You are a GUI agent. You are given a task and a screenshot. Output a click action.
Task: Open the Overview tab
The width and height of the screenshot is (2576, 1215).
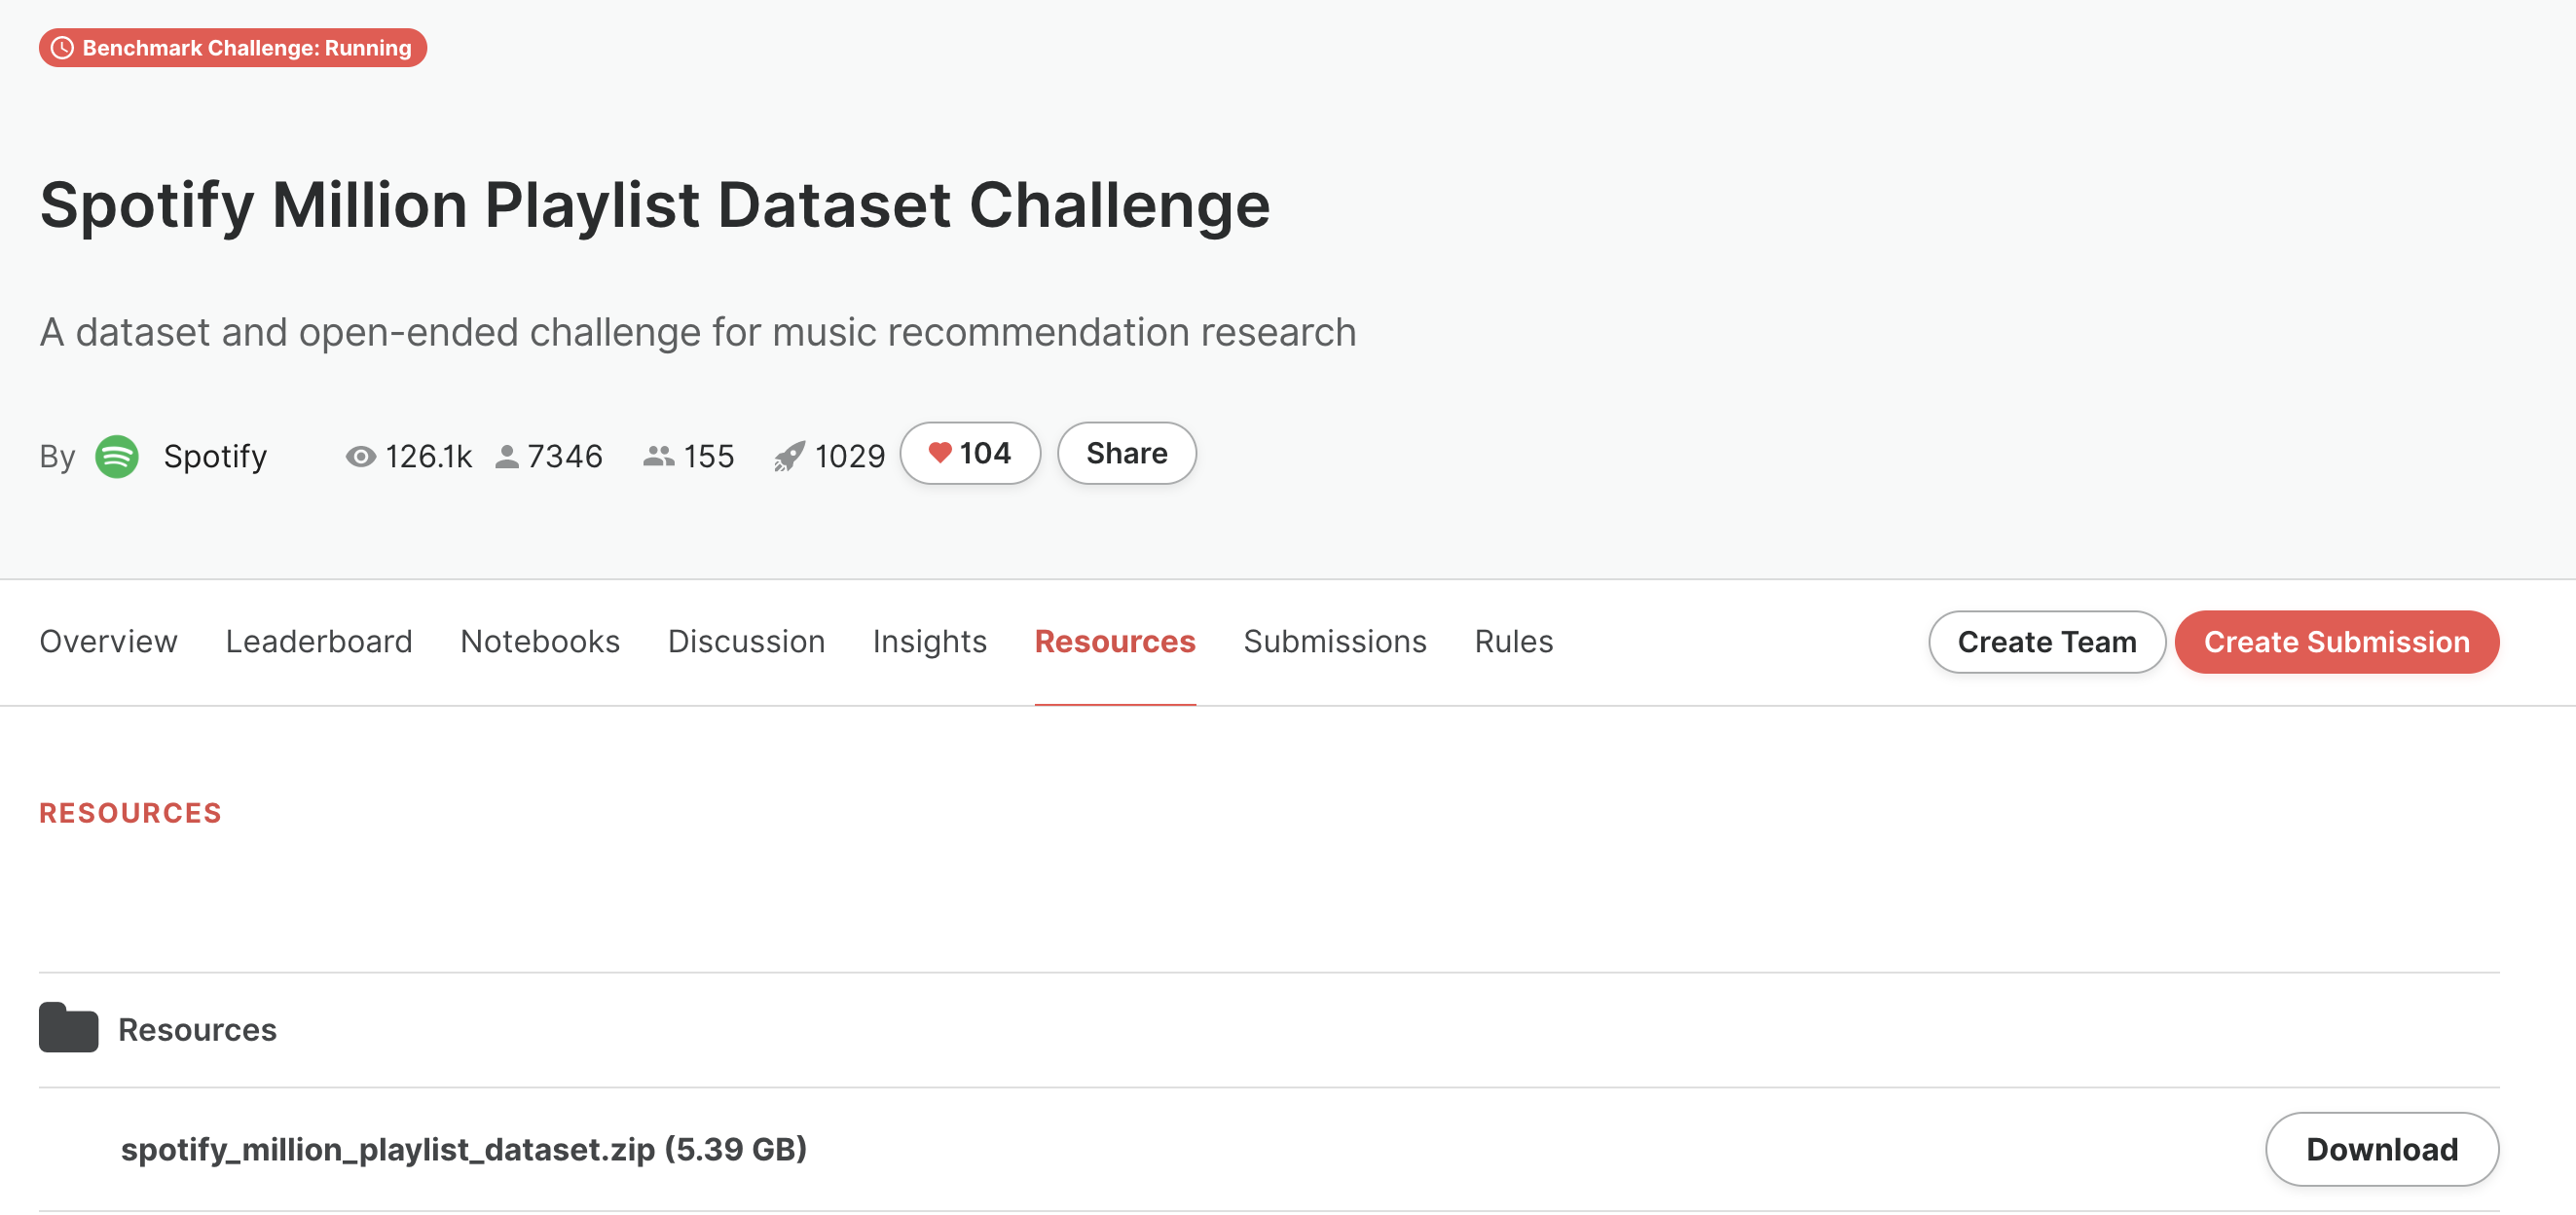108,641
